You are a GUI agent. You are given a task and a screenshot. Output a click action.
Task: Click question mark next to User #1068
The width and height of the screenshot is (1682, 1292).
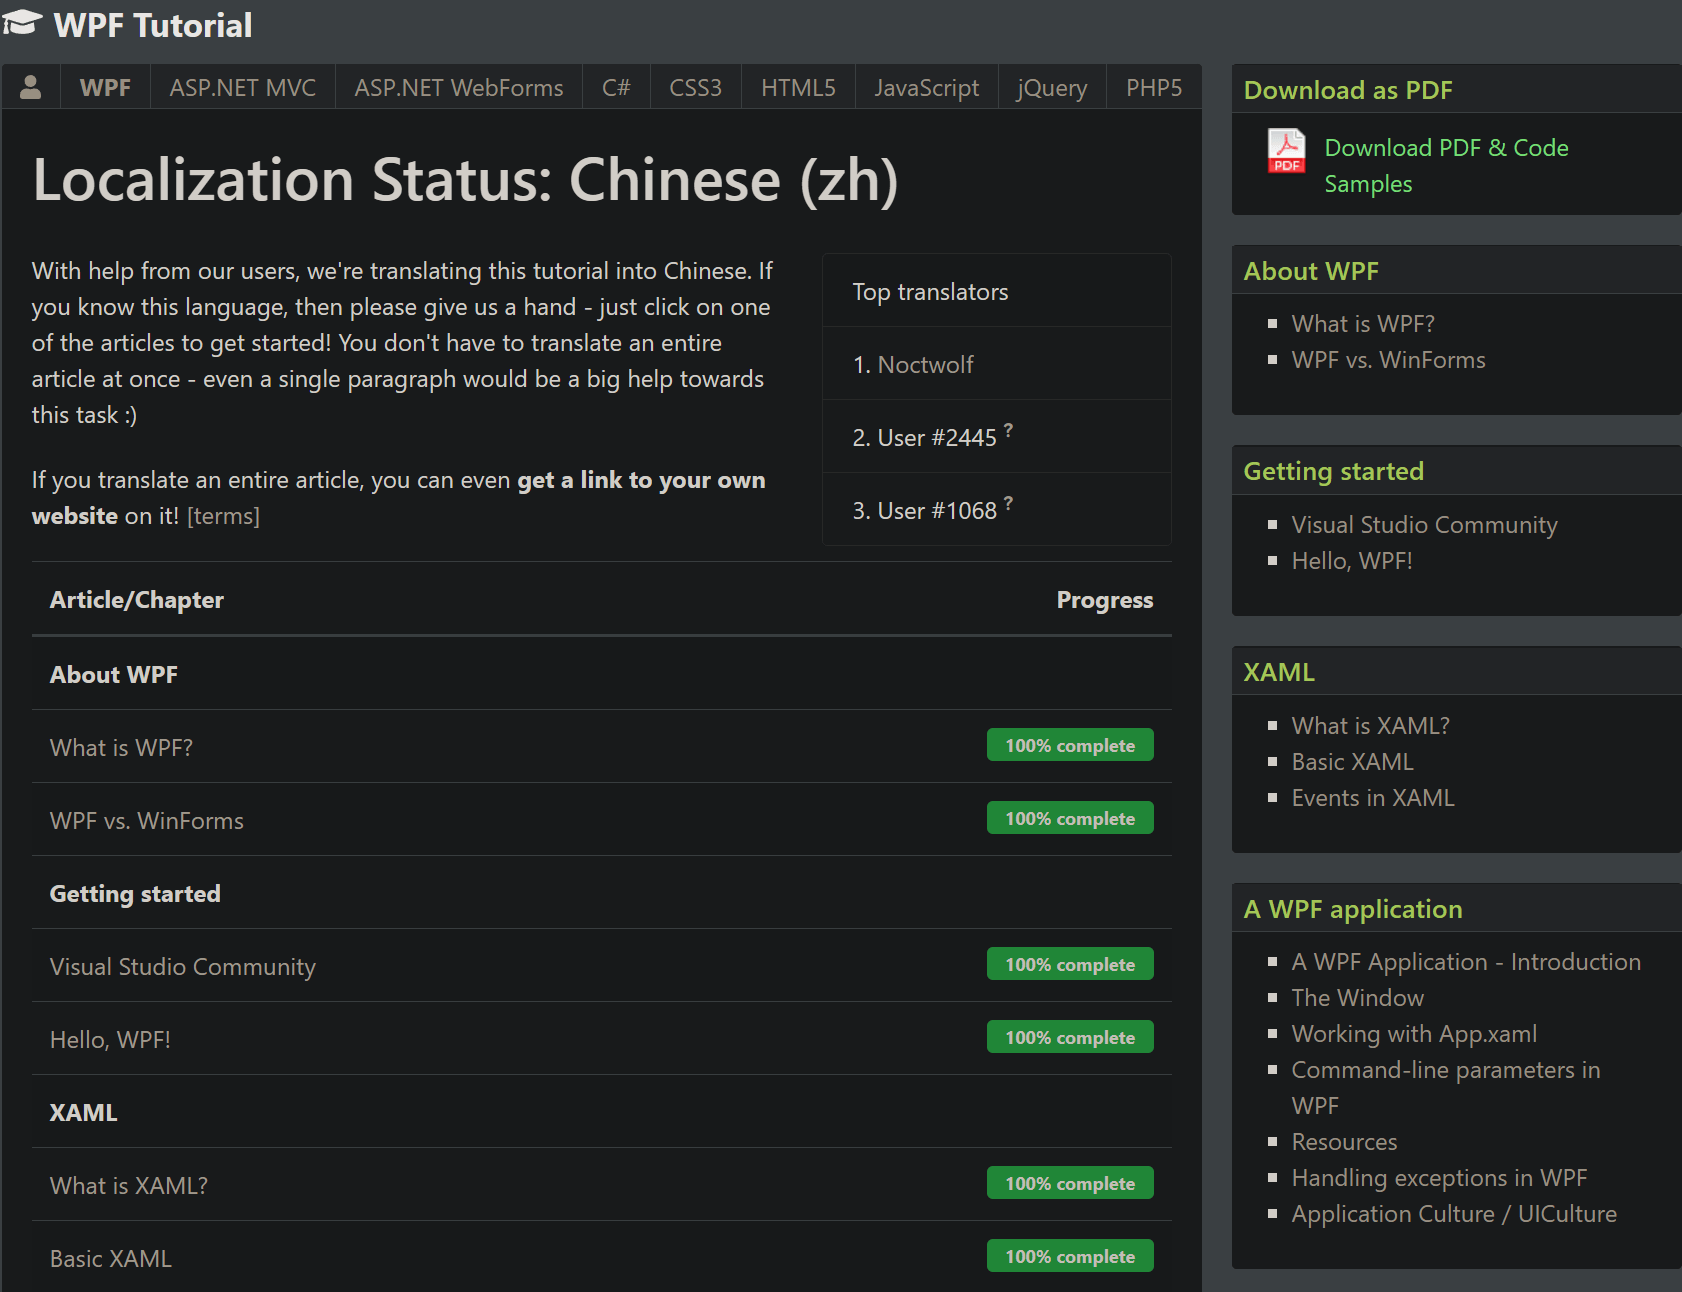(x=1008, y=503)
